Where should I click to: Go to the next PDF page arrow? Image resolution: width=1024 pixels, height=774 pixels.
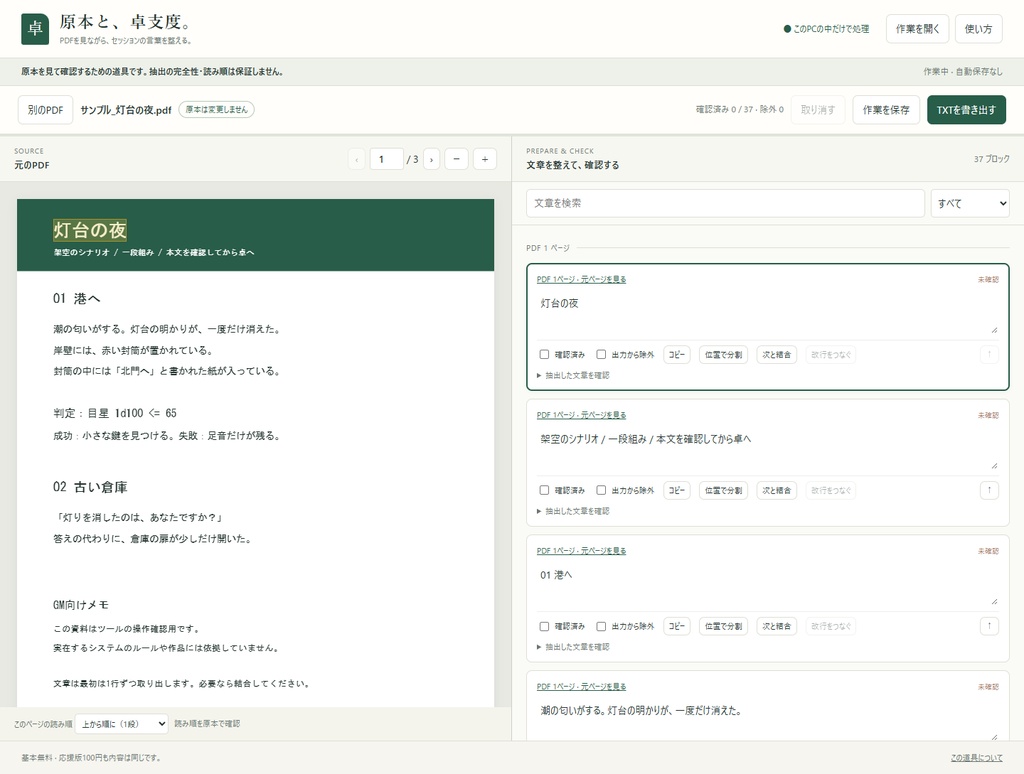click(x=431, y=159)
